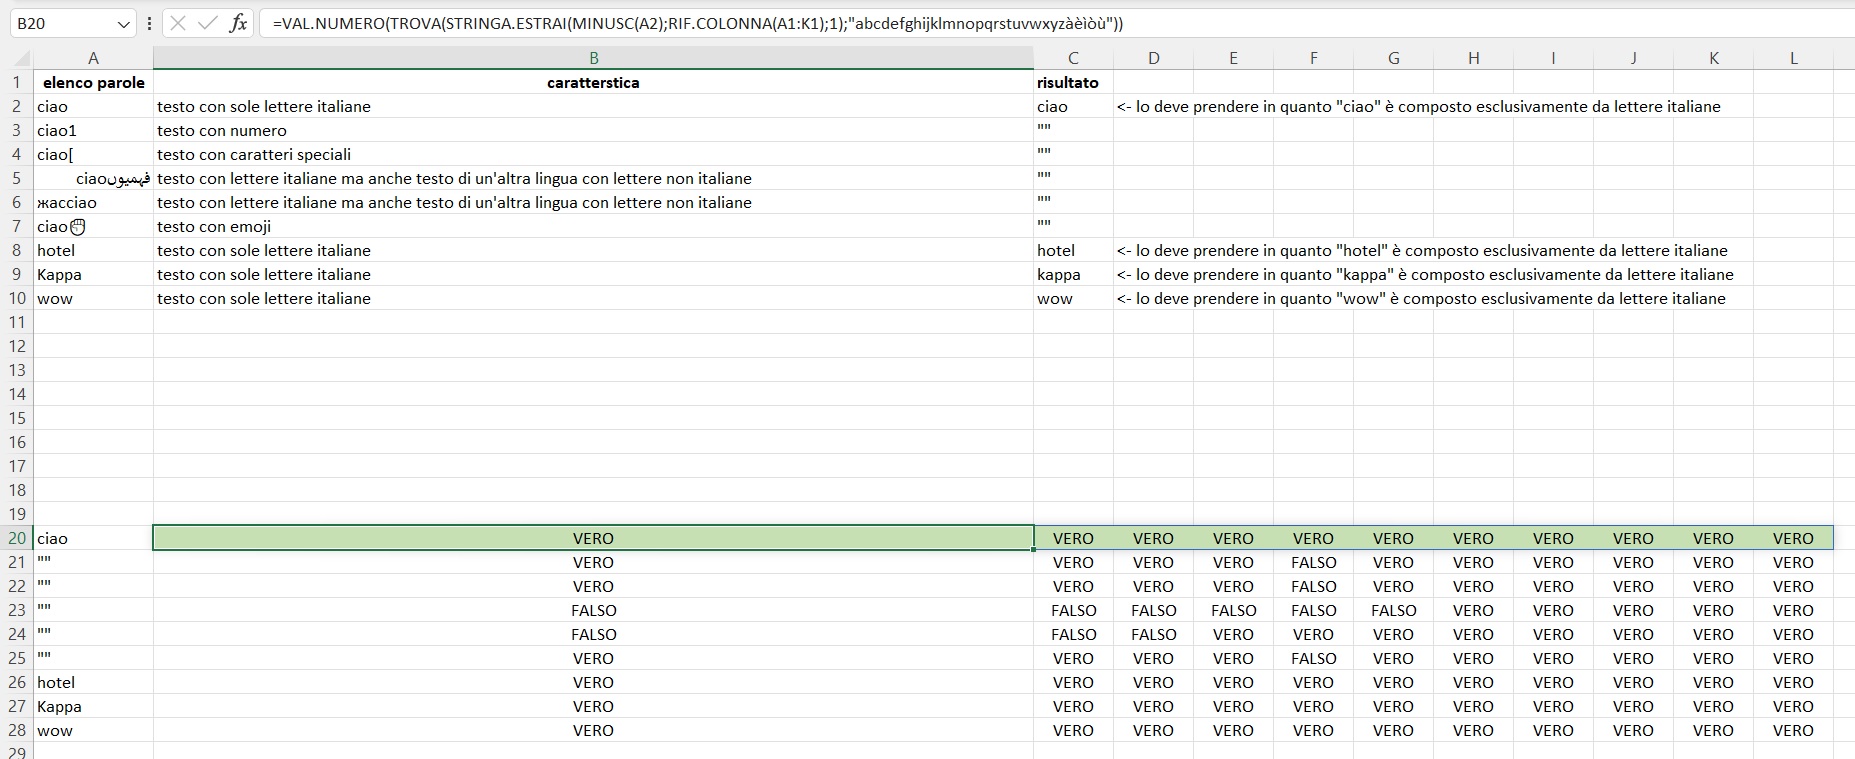The height and width of the screenshot is (759, 1855).
Task: Click cell A3 containing 'ciao1'
Action: click(x=93, y=130)
